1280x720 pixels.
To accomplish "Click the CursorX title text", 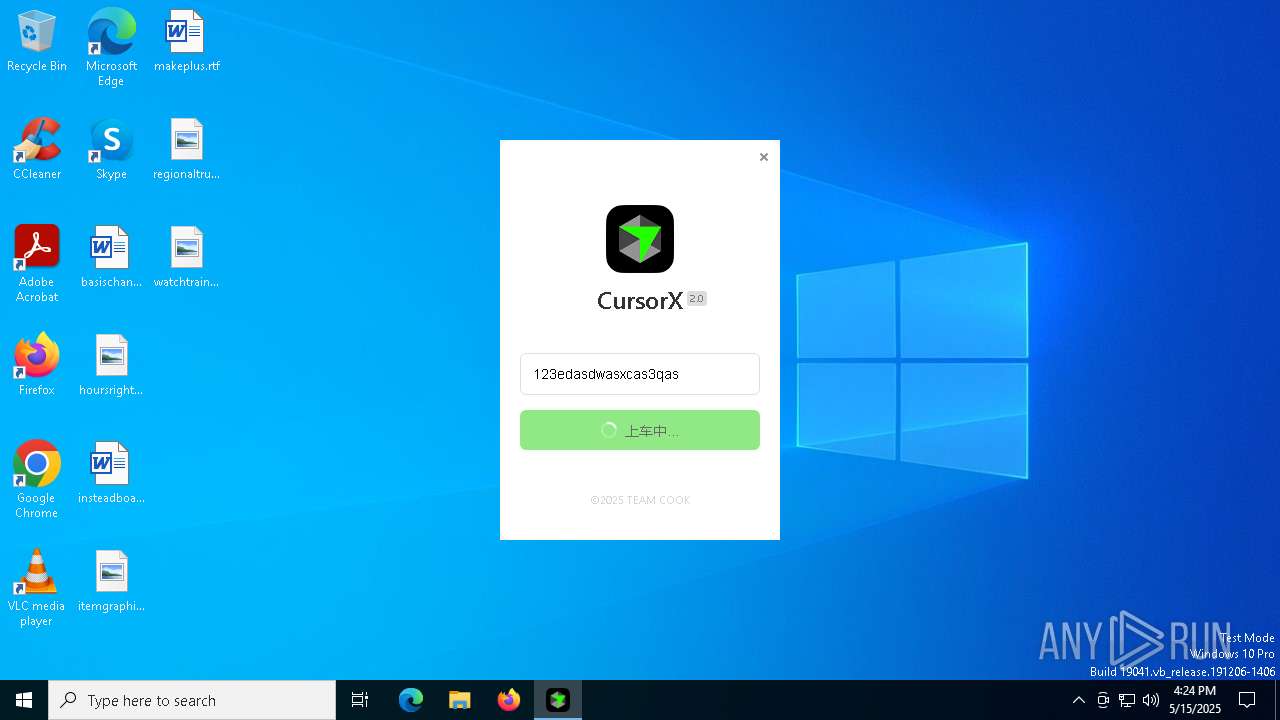I will (x=640, y=300).
